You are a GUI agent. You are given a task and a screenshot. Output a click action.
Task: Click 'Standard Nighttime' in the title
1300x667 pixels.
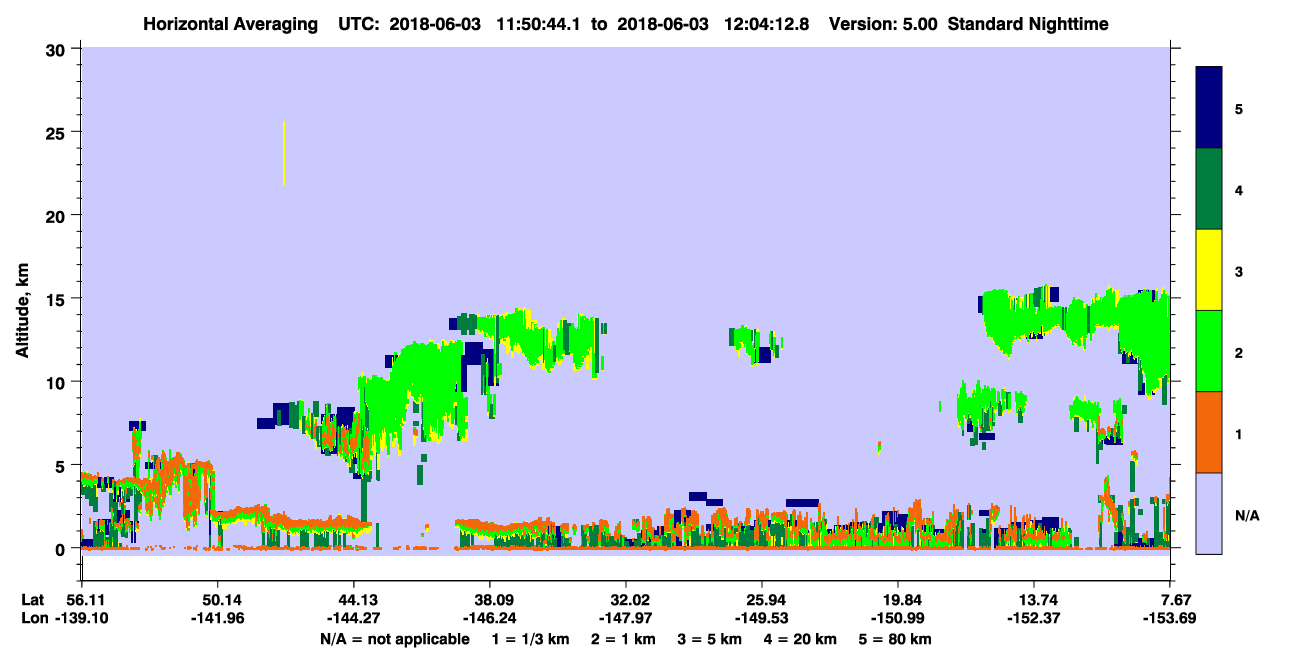tap(1027, 24)
